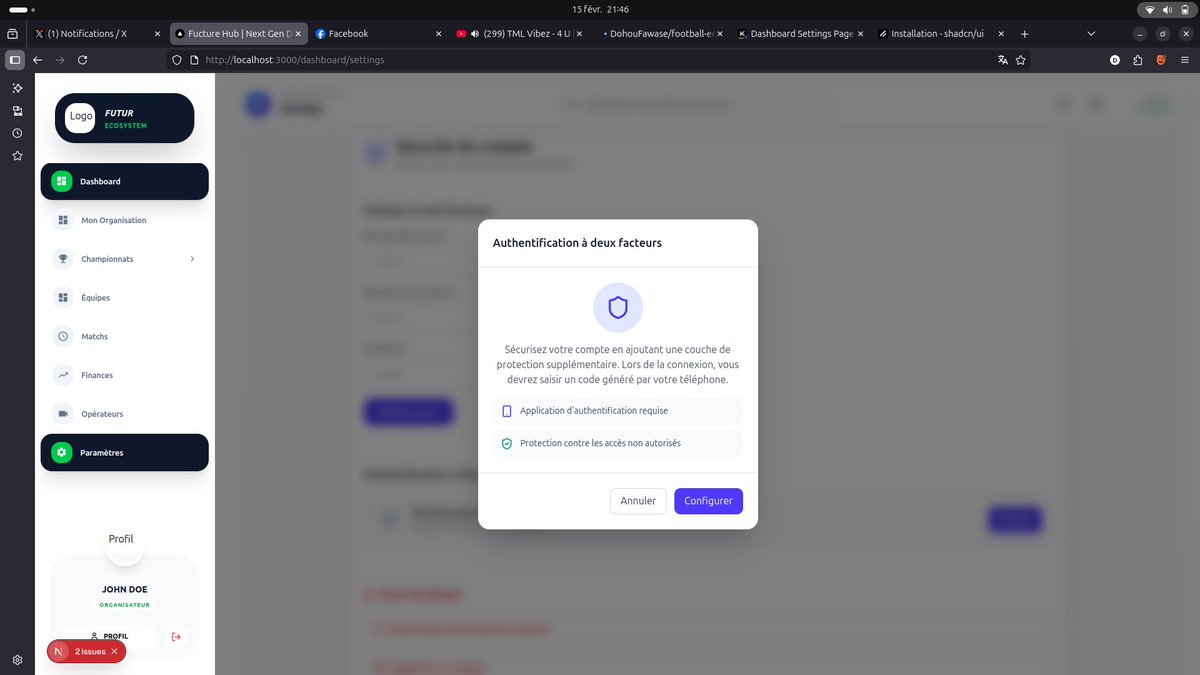Close the Facebook tab
This screenshot has width=1200, height=675.
point(438,33)
